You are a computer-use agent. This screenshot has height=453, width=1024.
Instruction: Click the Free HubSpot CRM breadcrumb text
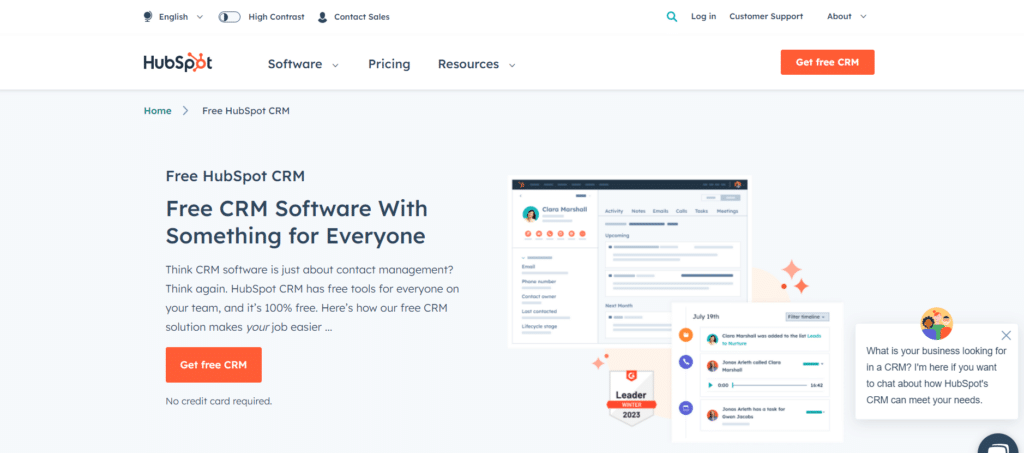(246, 111)
